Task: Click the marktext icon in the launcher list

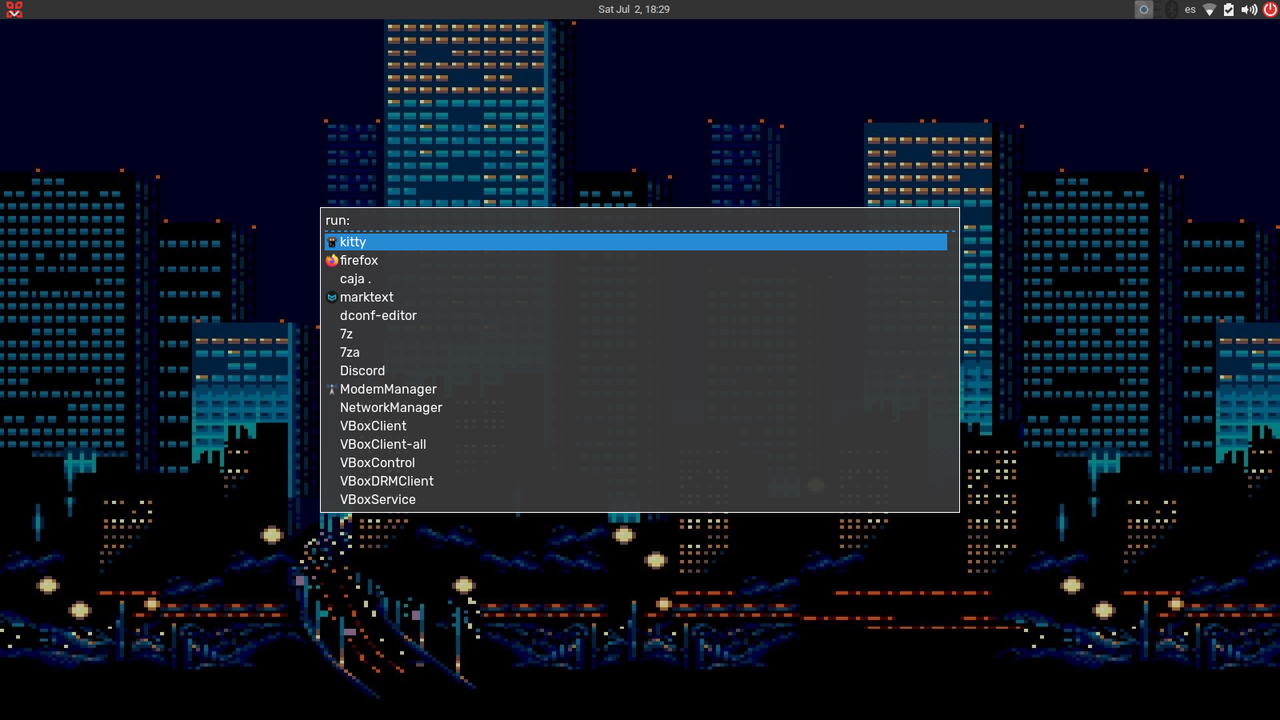Action: pos(331,297)
